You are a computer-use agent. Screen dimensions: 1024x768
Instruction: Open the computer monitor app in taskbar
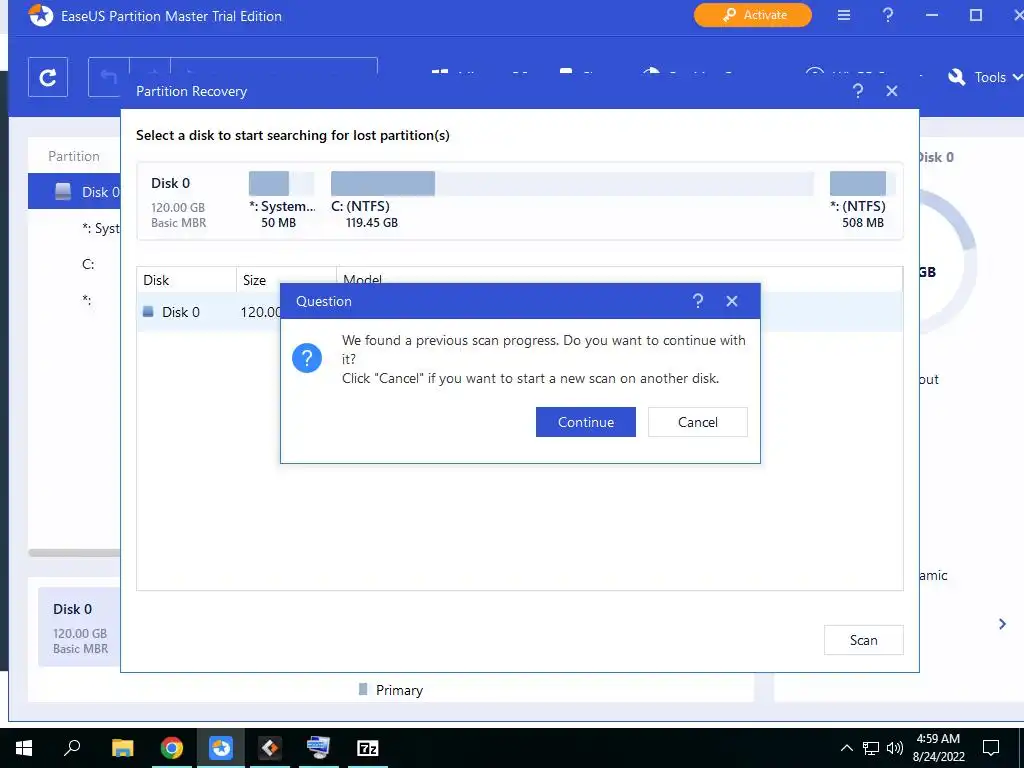click(x=319, y=748)
